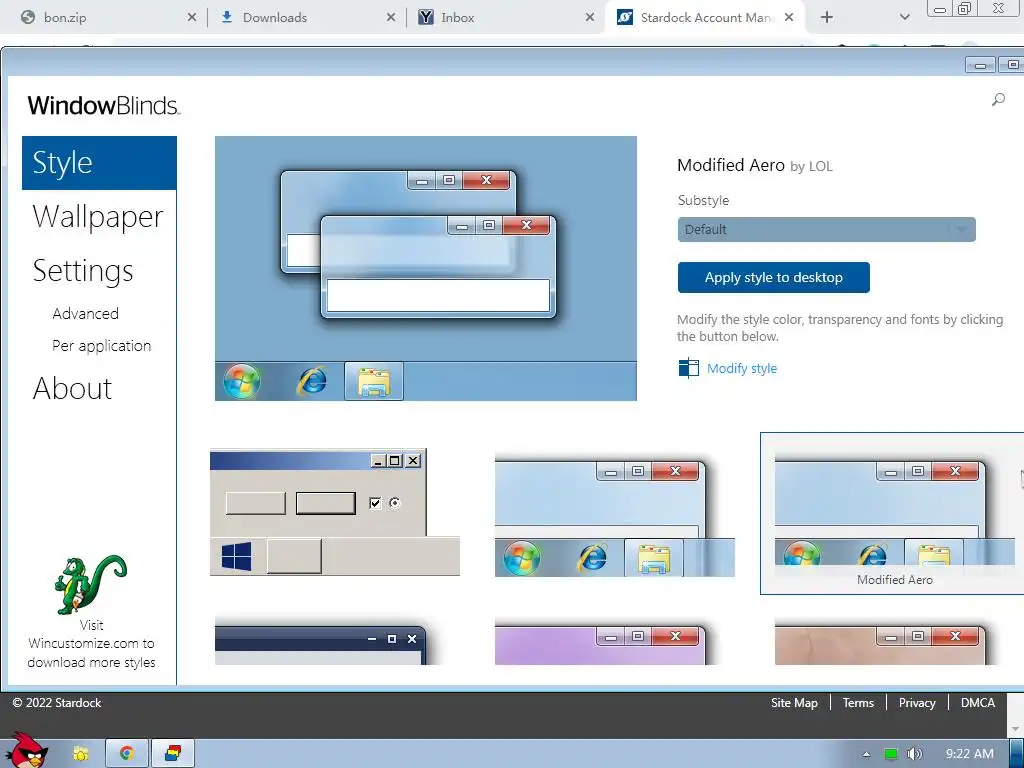Viewport: 1024px width, 768px height.
Task: Show hidden tray icons arrow
Action: (866, 754)
